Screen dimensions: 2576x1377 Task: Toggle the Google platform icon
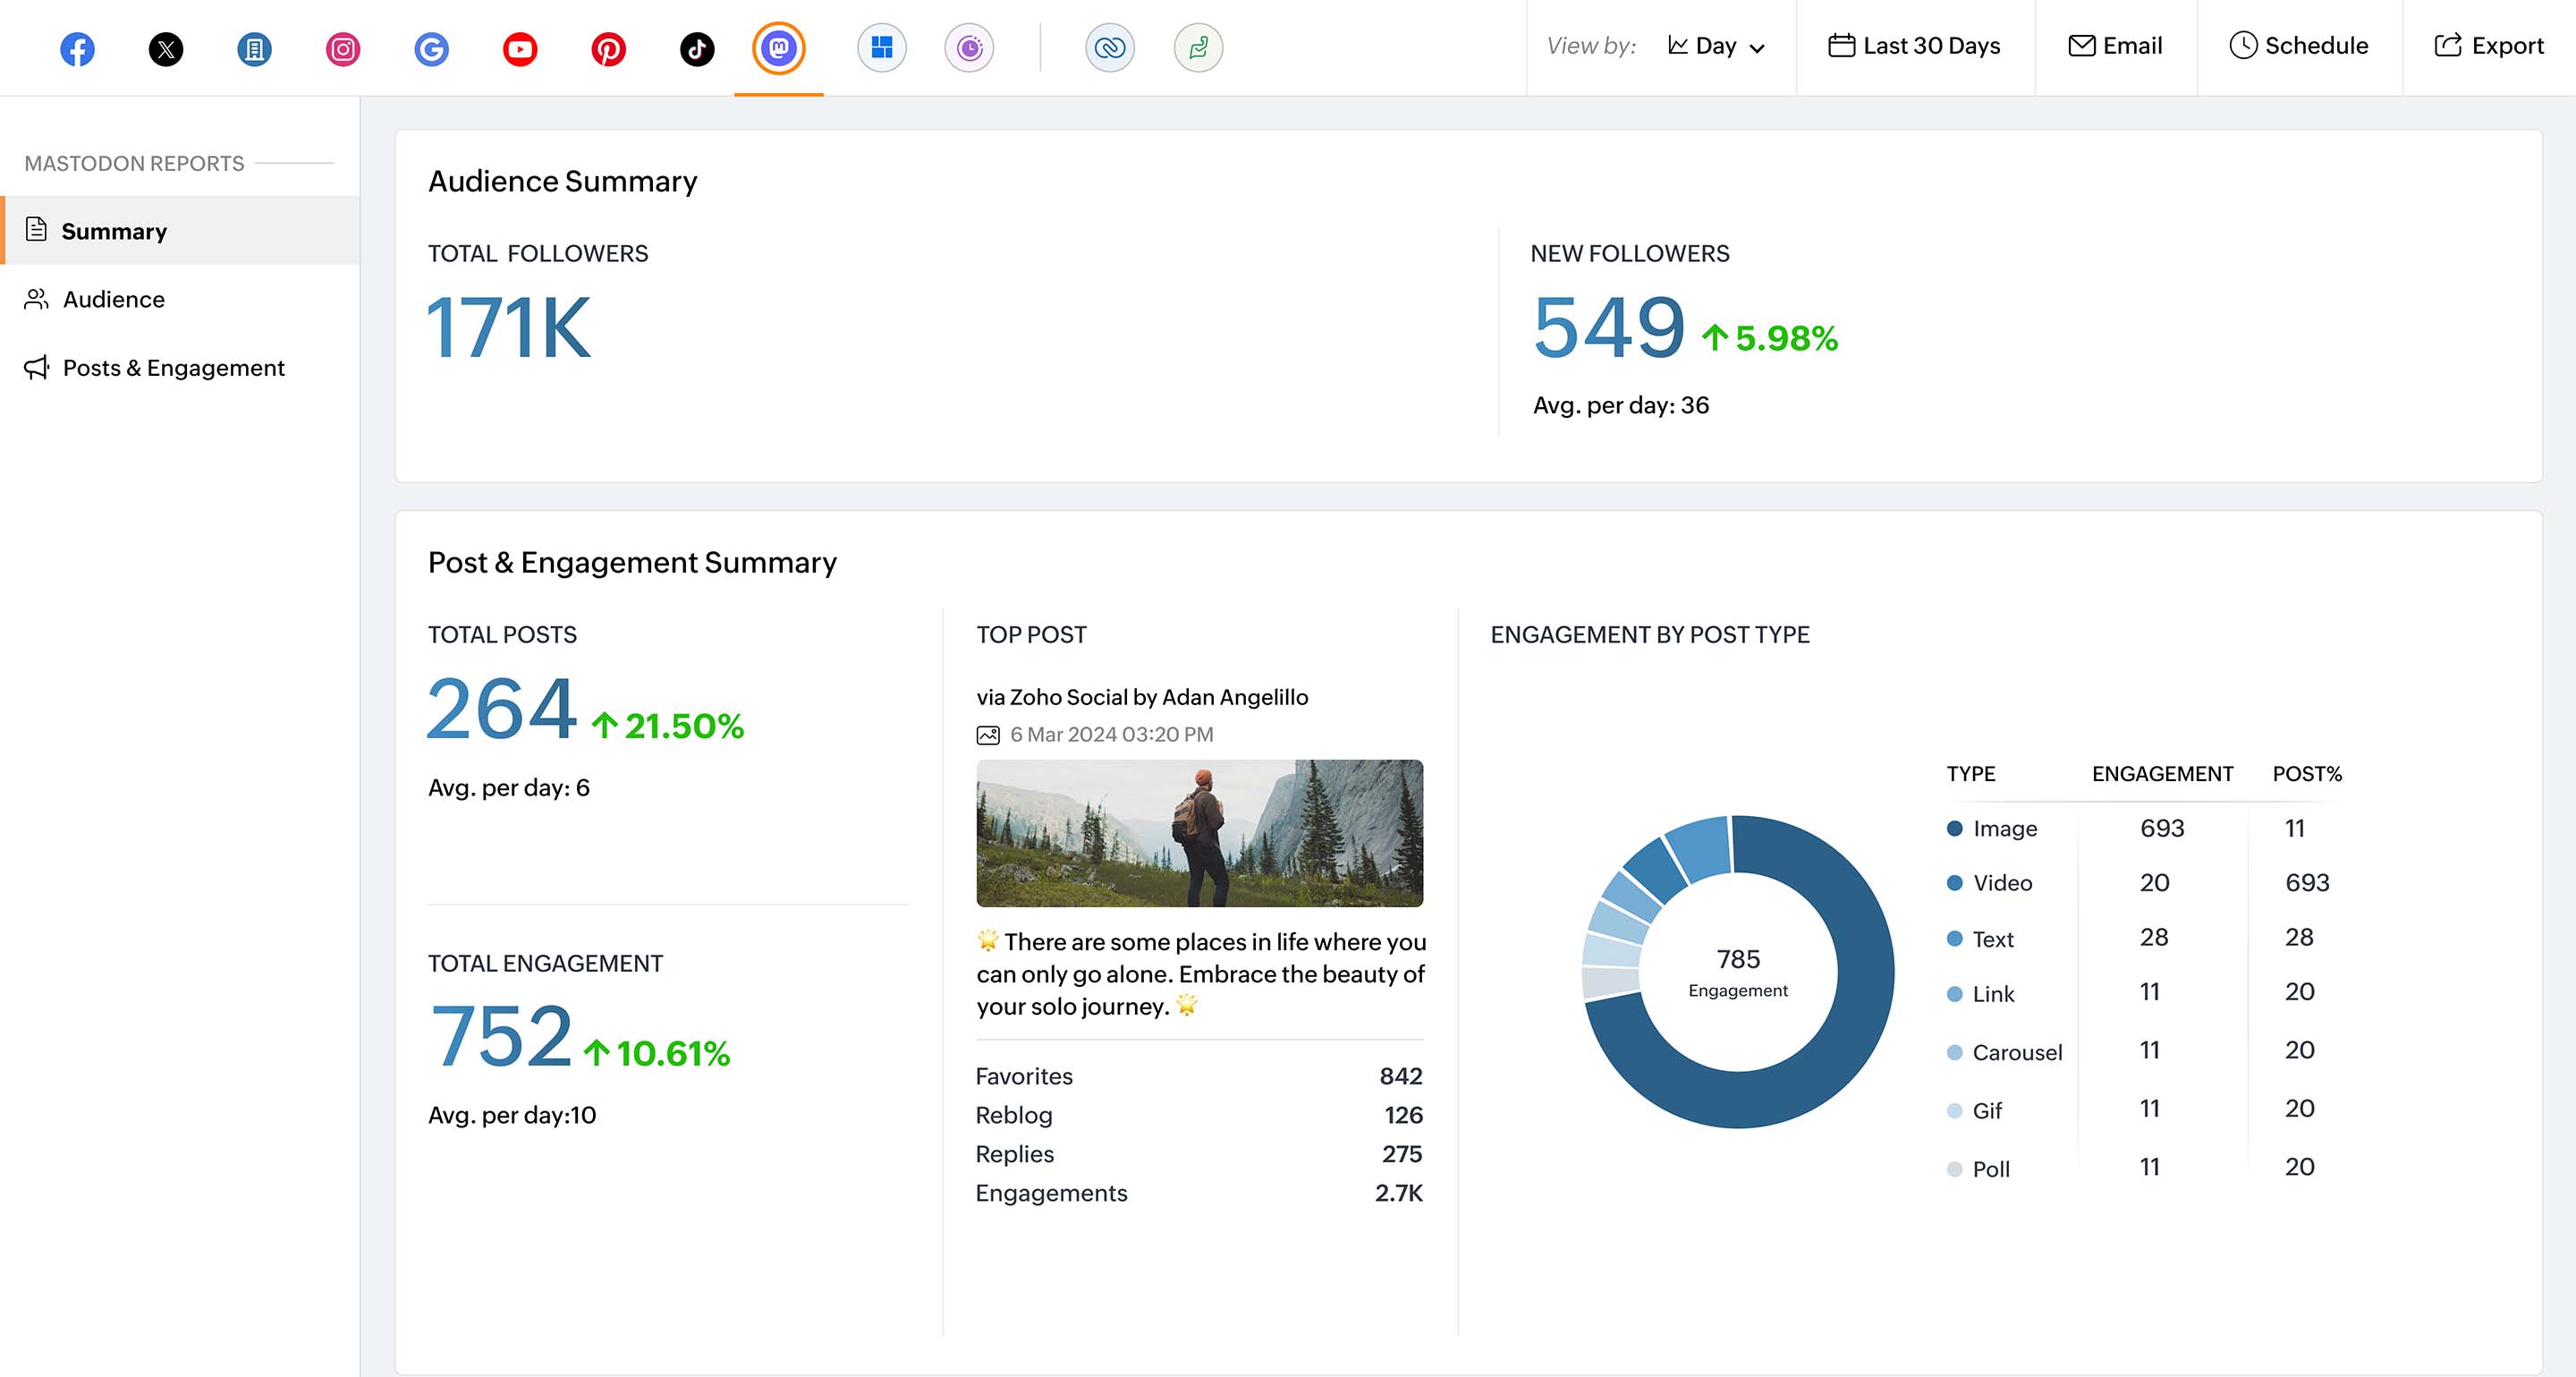pos(433,47)
